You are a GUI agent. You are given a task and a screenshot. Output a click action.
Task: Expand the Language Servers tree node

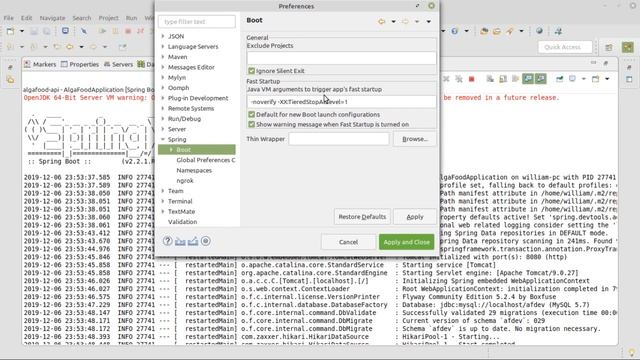[163, 47]
